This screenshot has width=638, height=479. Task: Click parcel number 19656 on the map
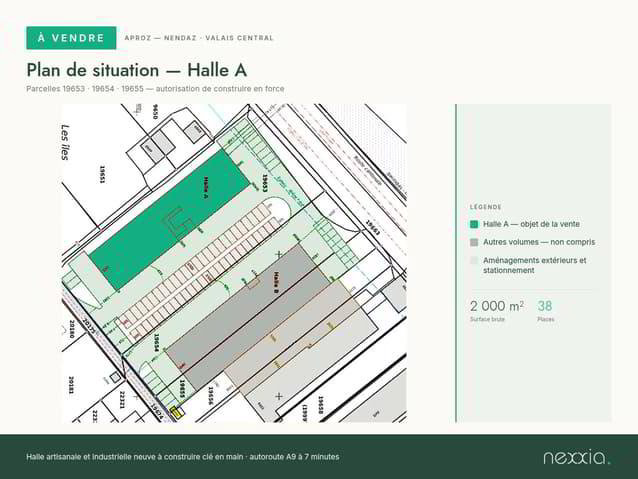(210, 396)
